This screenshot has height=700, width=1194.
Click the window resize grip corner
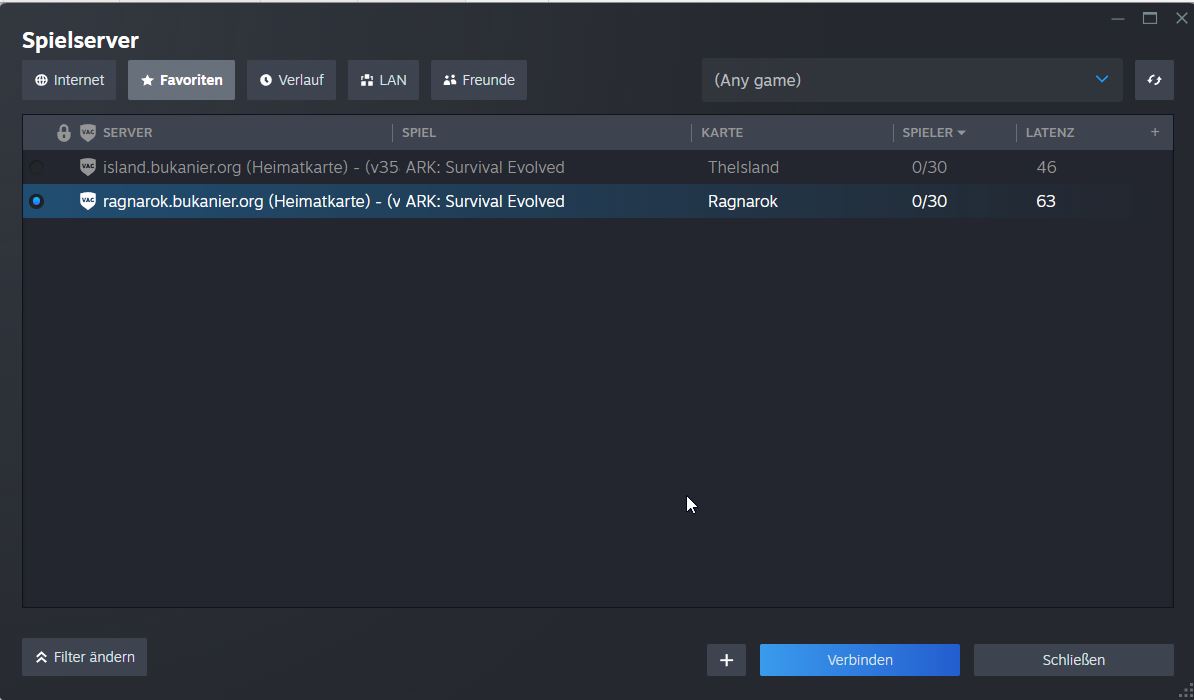pyautogui.click(x=1185, y=691)
